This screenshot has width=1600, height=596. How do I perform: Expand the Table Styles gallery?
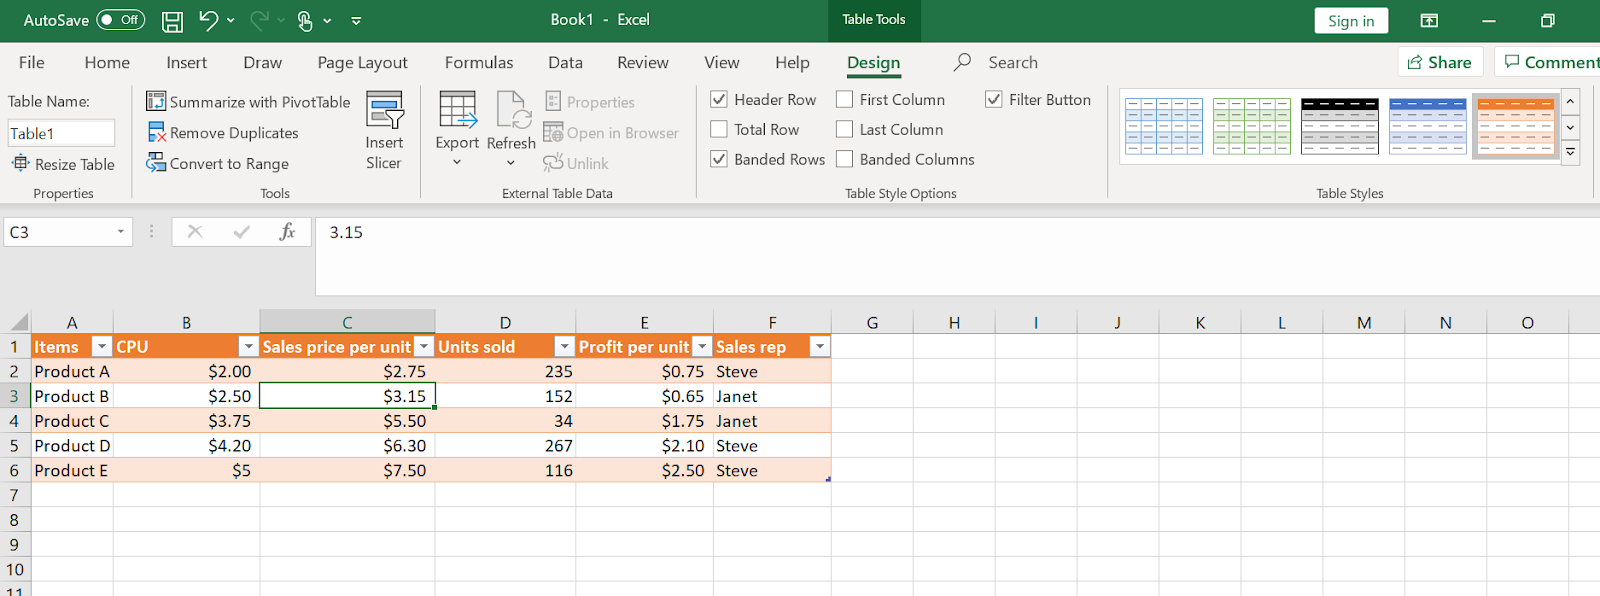click(x=1571, y=153)
